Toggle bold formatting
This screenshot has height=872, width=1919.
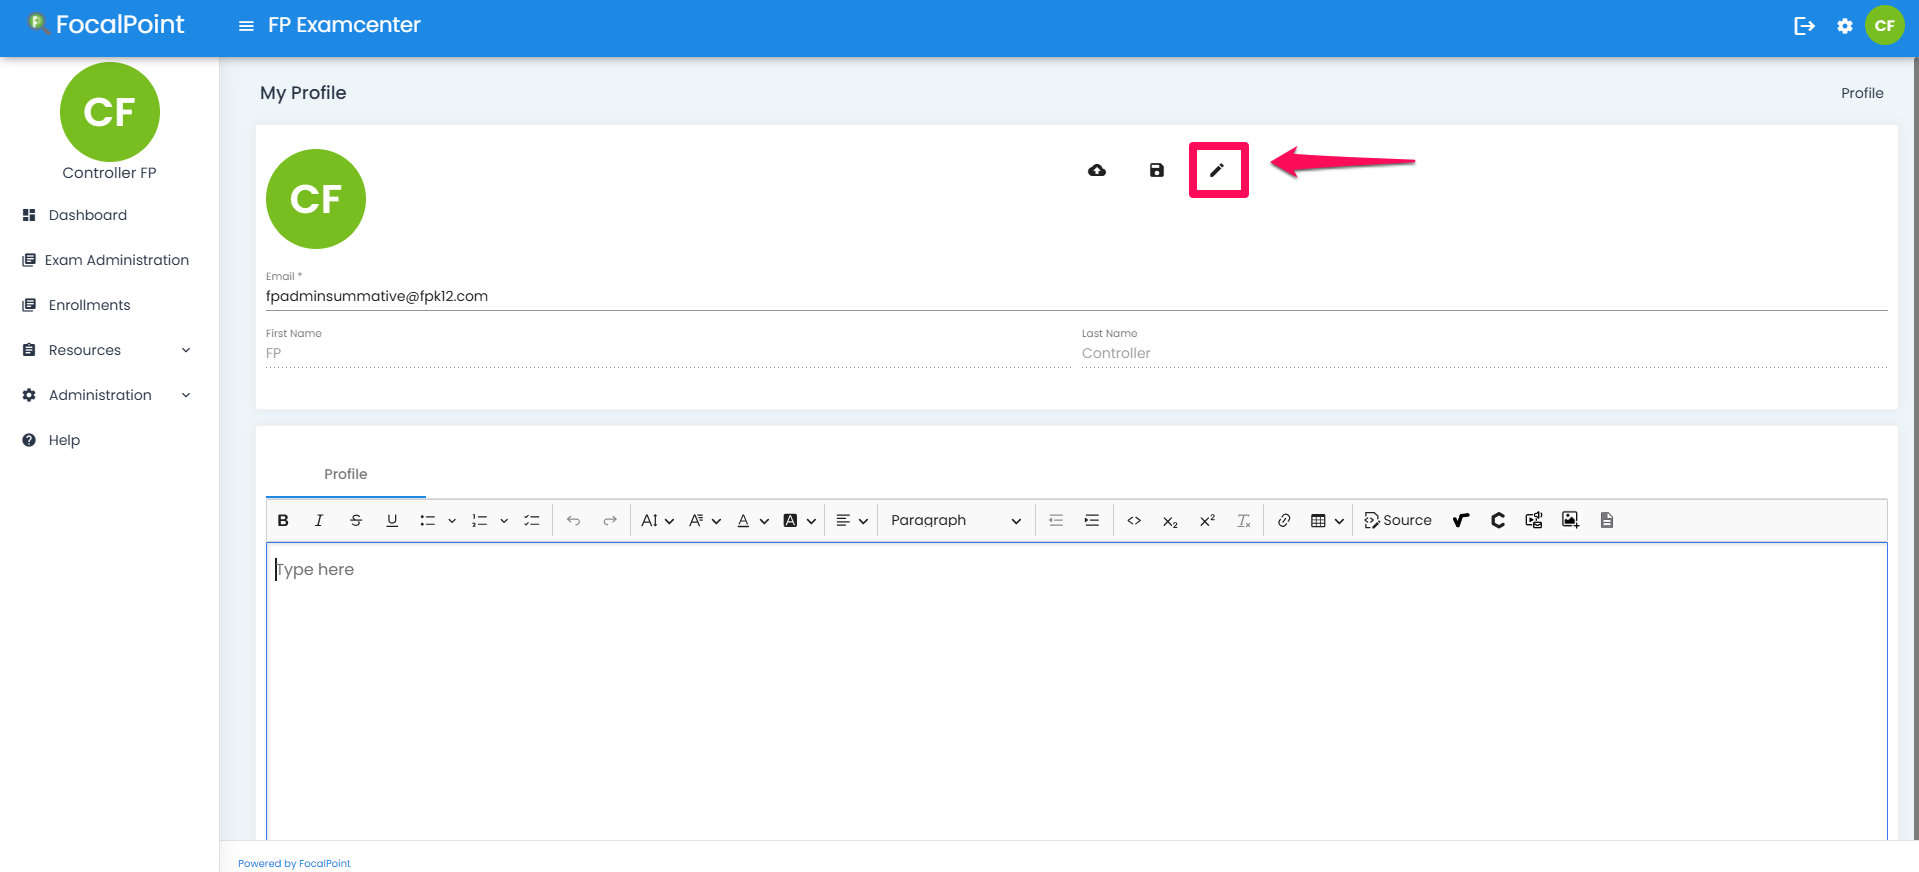283,520
